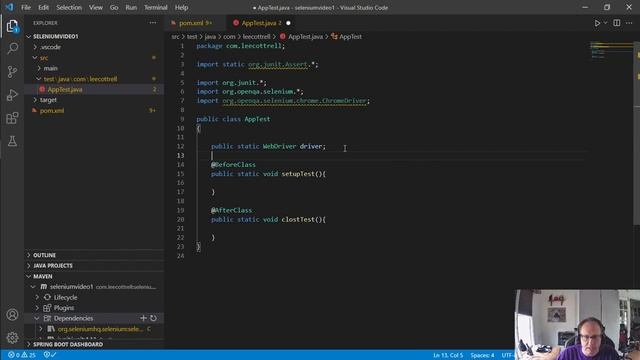
Task: Place cursor on '@BeforeClass' annotation line
Action: 233,164
